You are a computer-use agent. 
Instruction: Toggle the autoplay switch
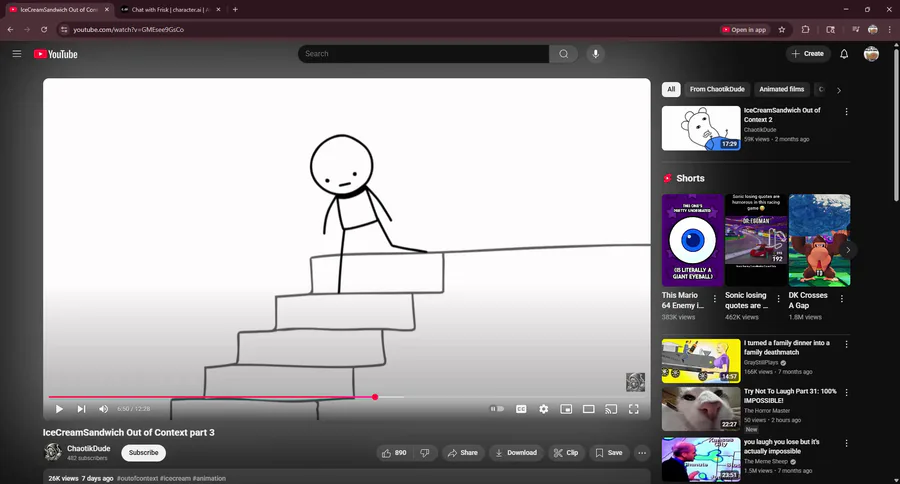pyautogui.click(x=497, y=409)
